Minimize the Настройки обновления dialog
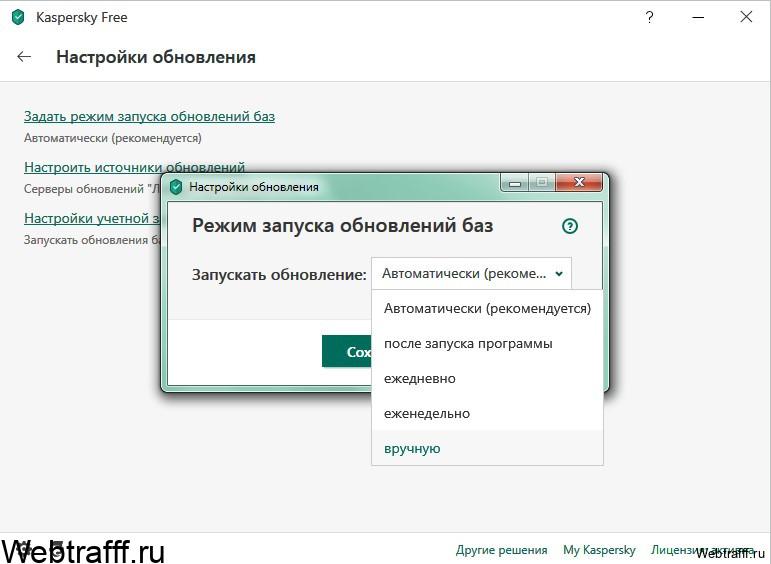The image size is (771, 564). pyautogui.click(x=515, y=182)
